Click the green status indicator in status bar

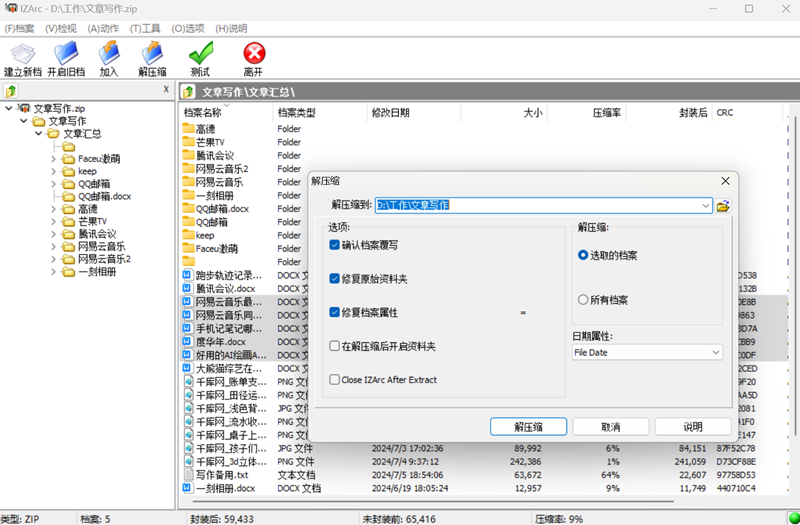[x=793, y=518]
